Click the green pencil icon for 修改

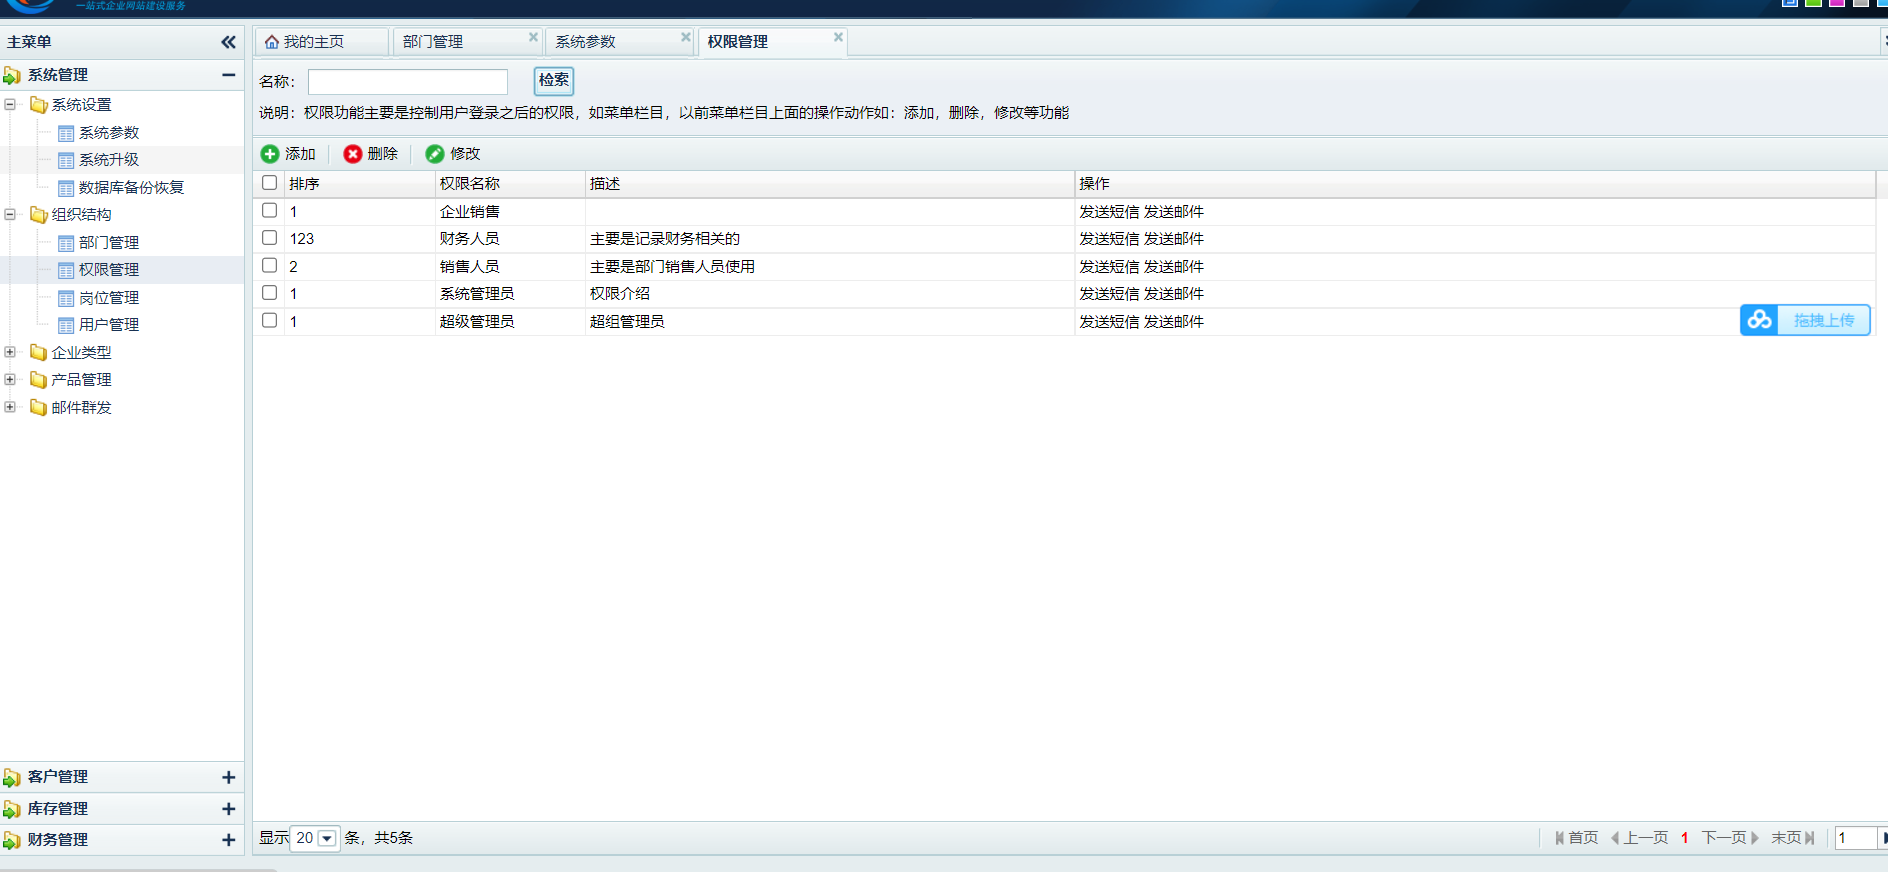[434, 154]
